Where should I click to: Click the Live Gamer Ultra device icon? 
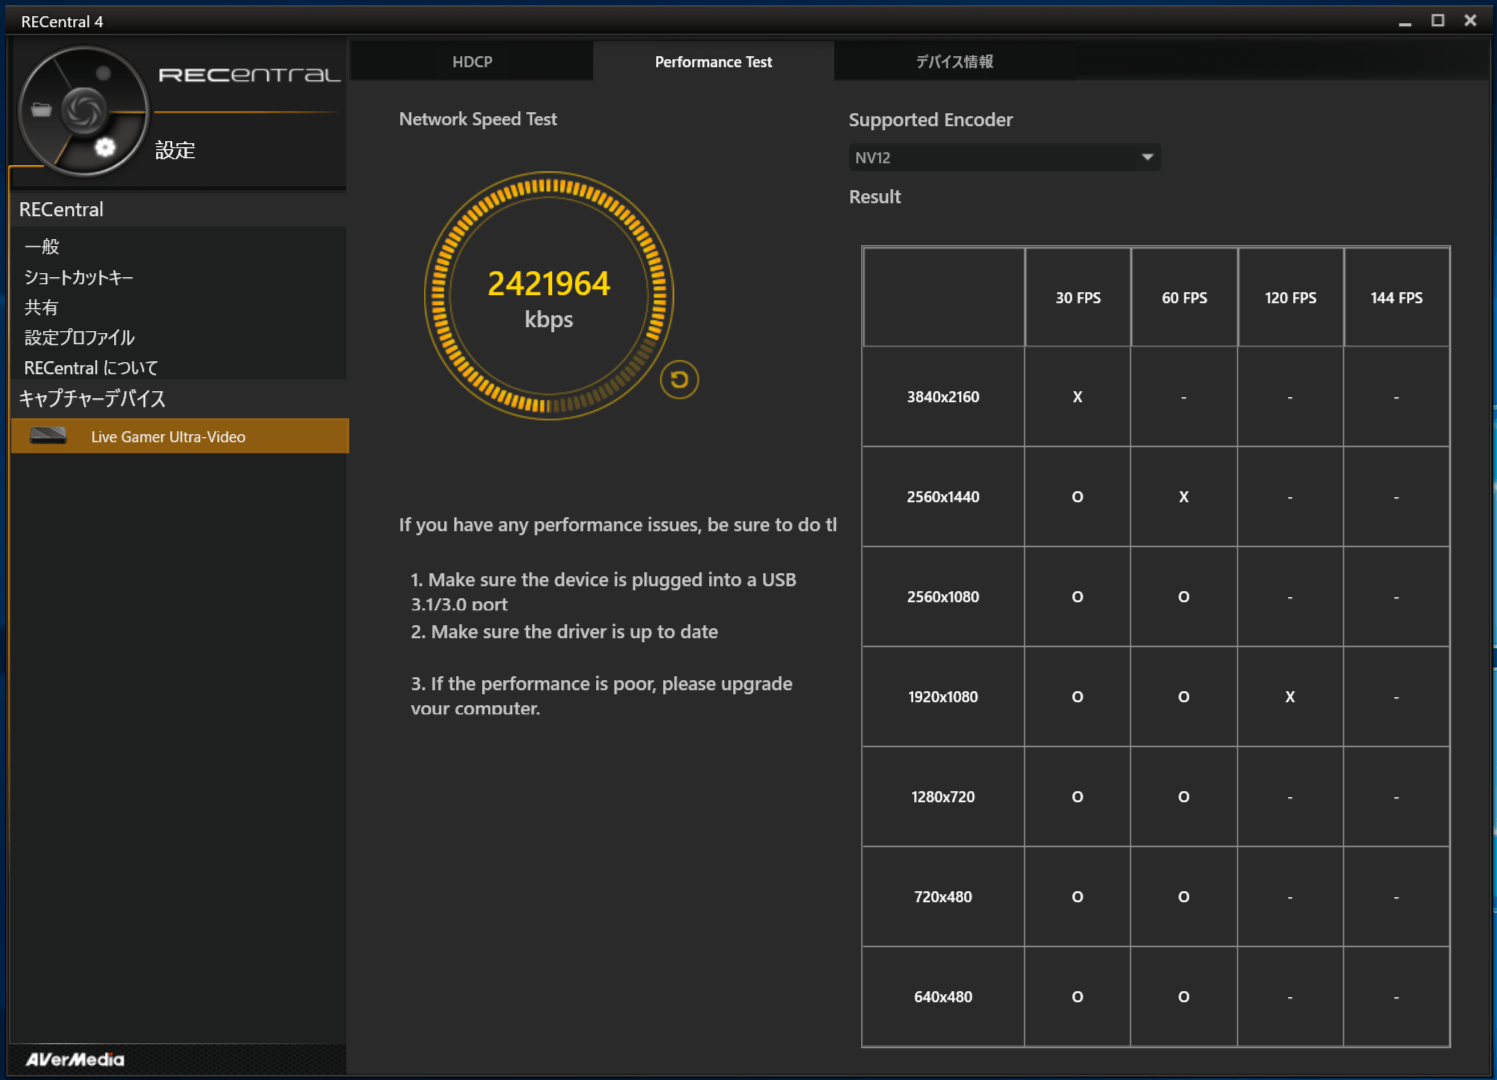point(48,435)
